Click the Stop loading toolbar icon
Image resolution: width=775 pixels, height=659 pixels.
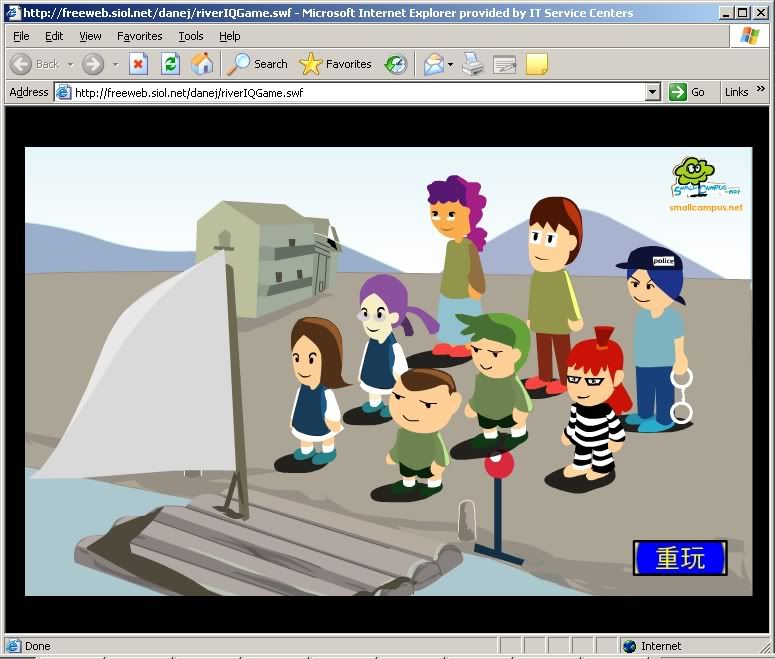[x=139, y=64]
